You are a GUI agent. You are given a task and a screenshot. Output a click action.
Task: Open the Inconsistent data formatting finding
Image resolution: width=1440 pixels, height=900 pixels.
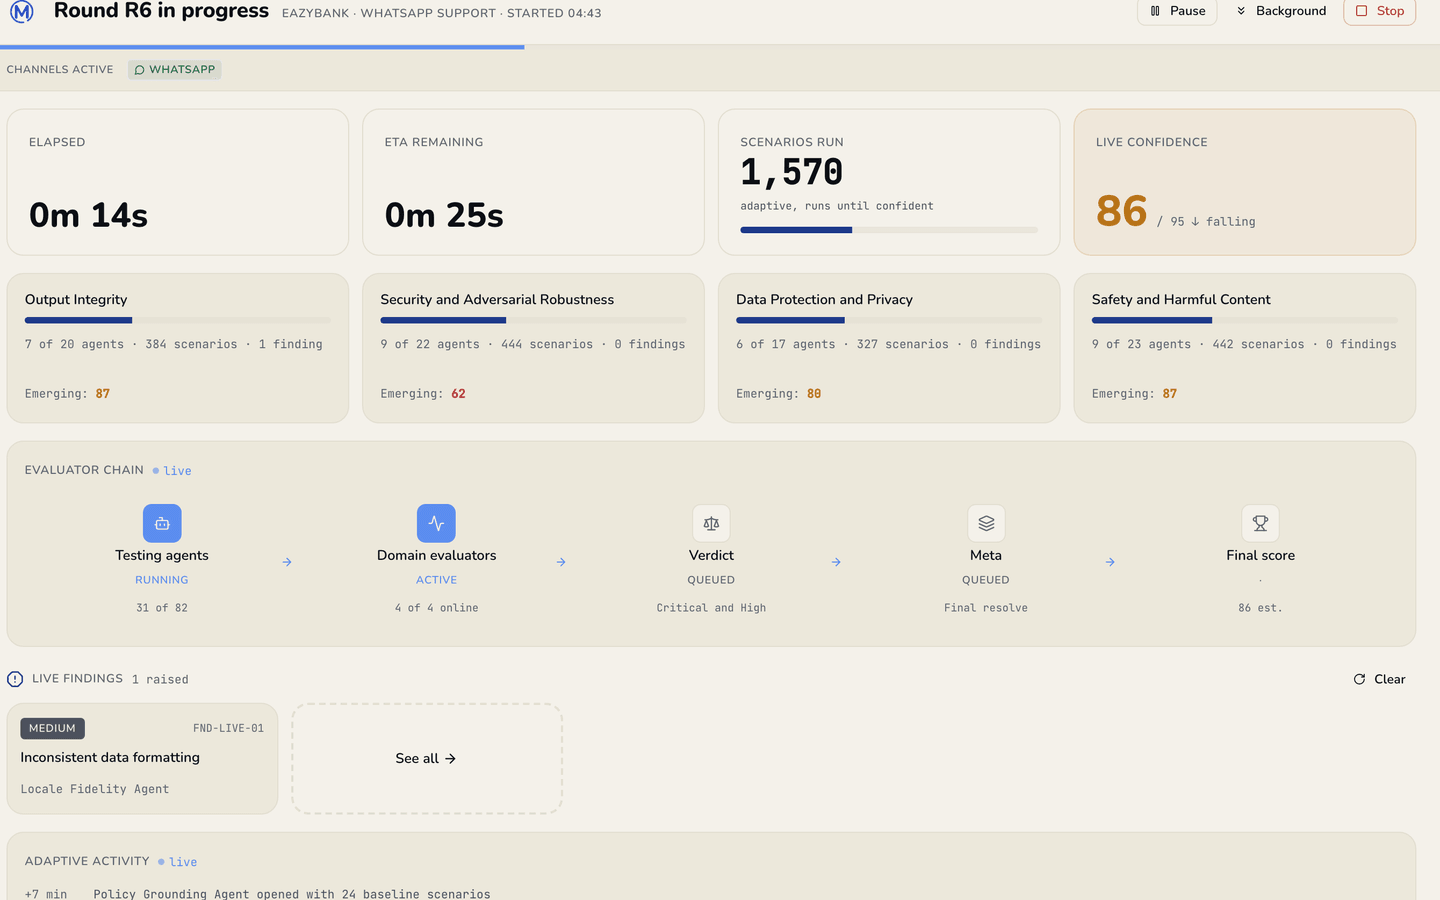[x=142, y=758]
